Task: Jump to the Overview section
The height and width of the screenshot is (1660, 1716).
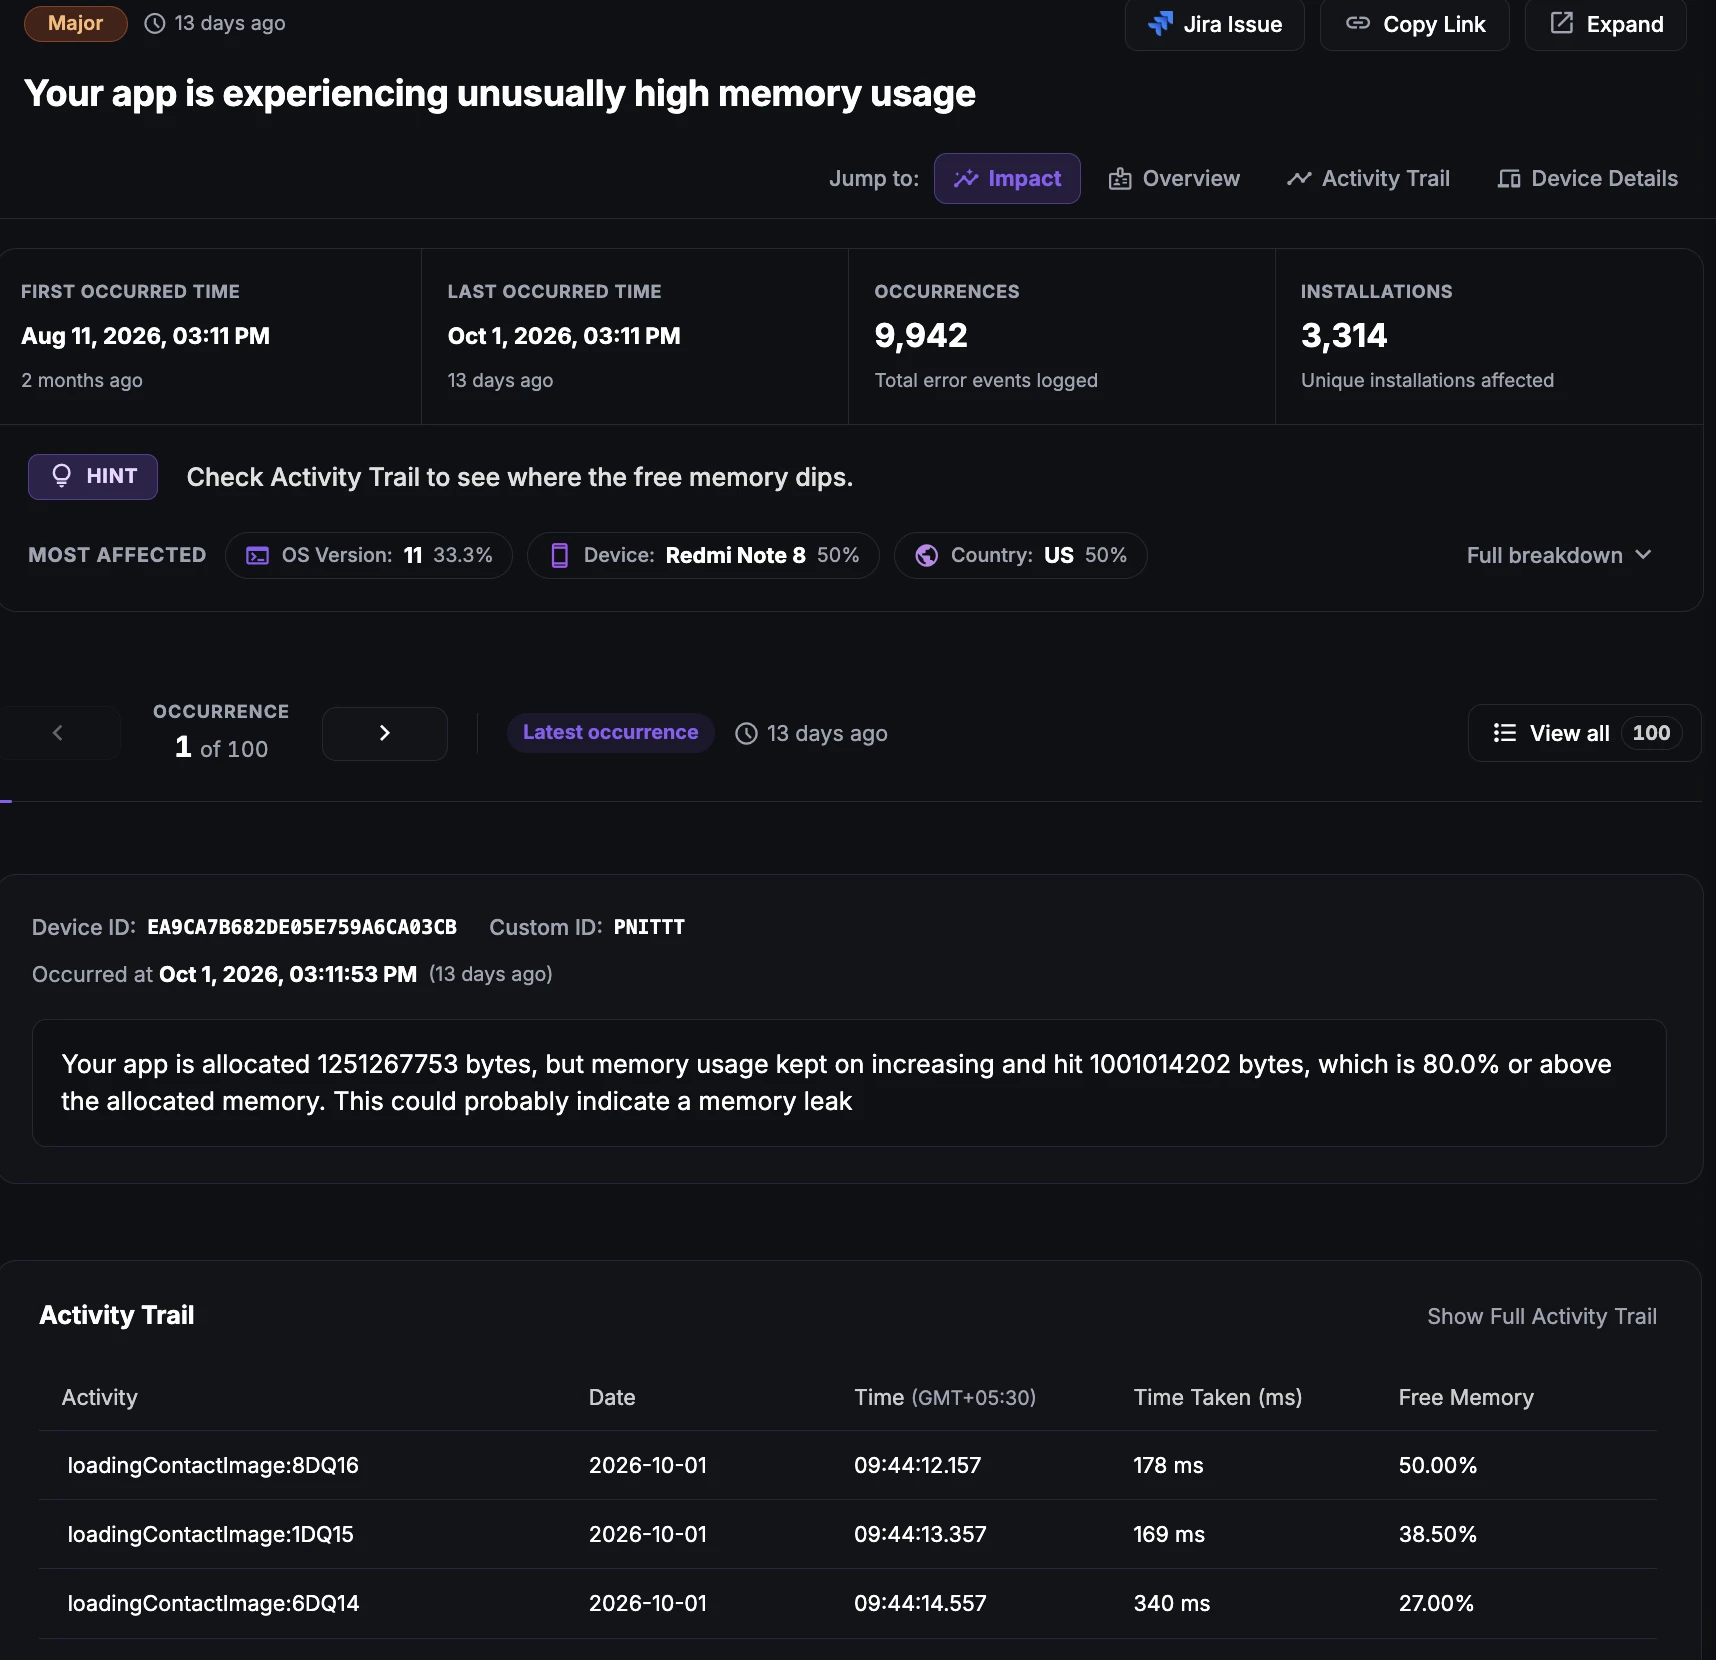Action: (1174, 178)
